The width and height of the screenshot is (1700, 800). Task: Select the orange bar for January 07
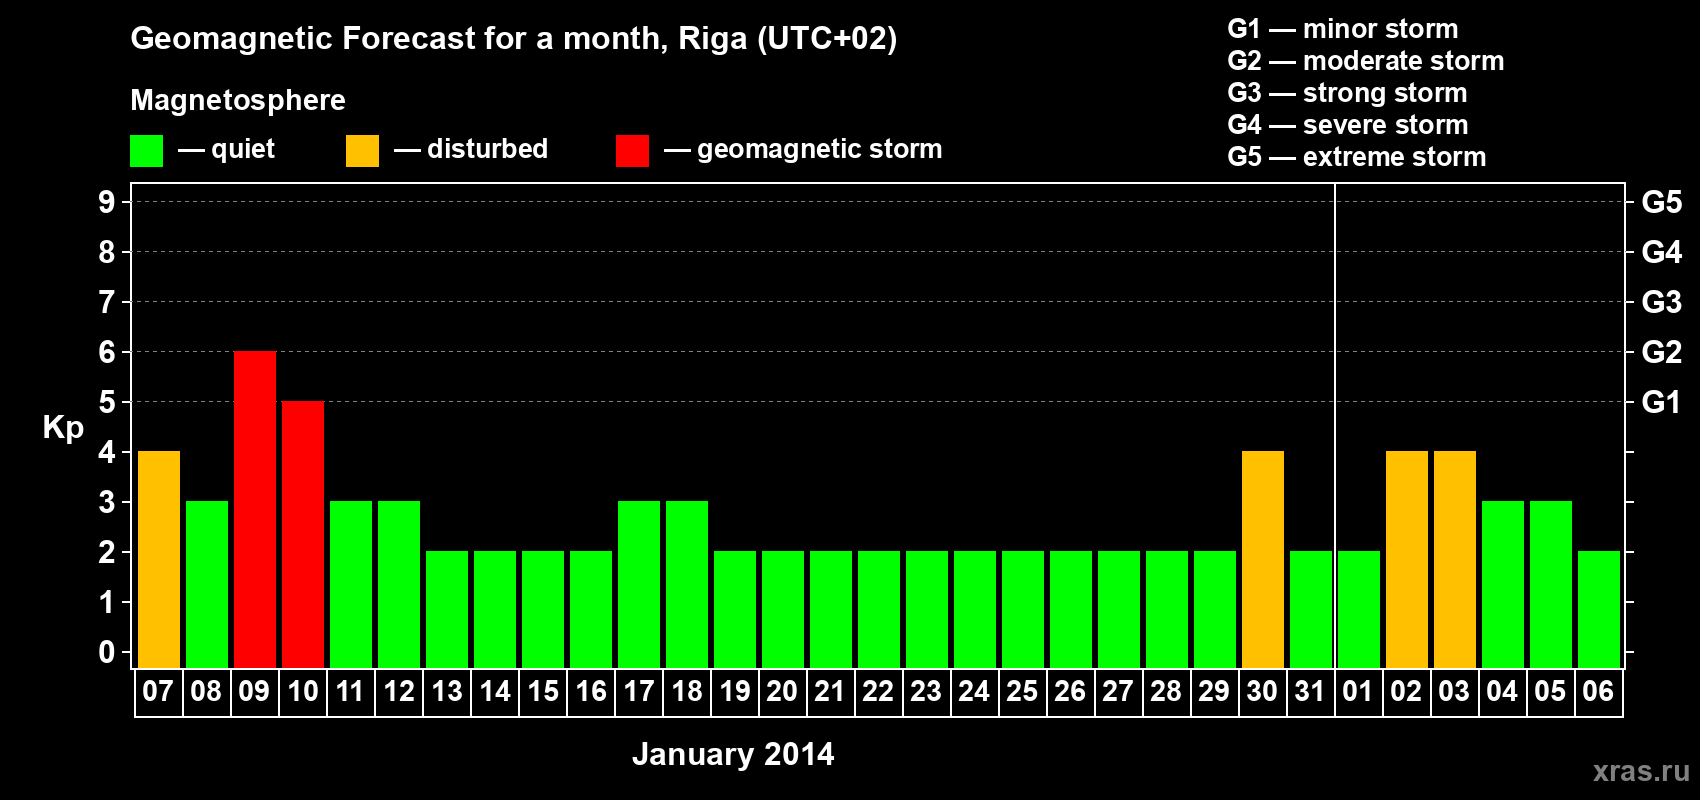point(159,559)
